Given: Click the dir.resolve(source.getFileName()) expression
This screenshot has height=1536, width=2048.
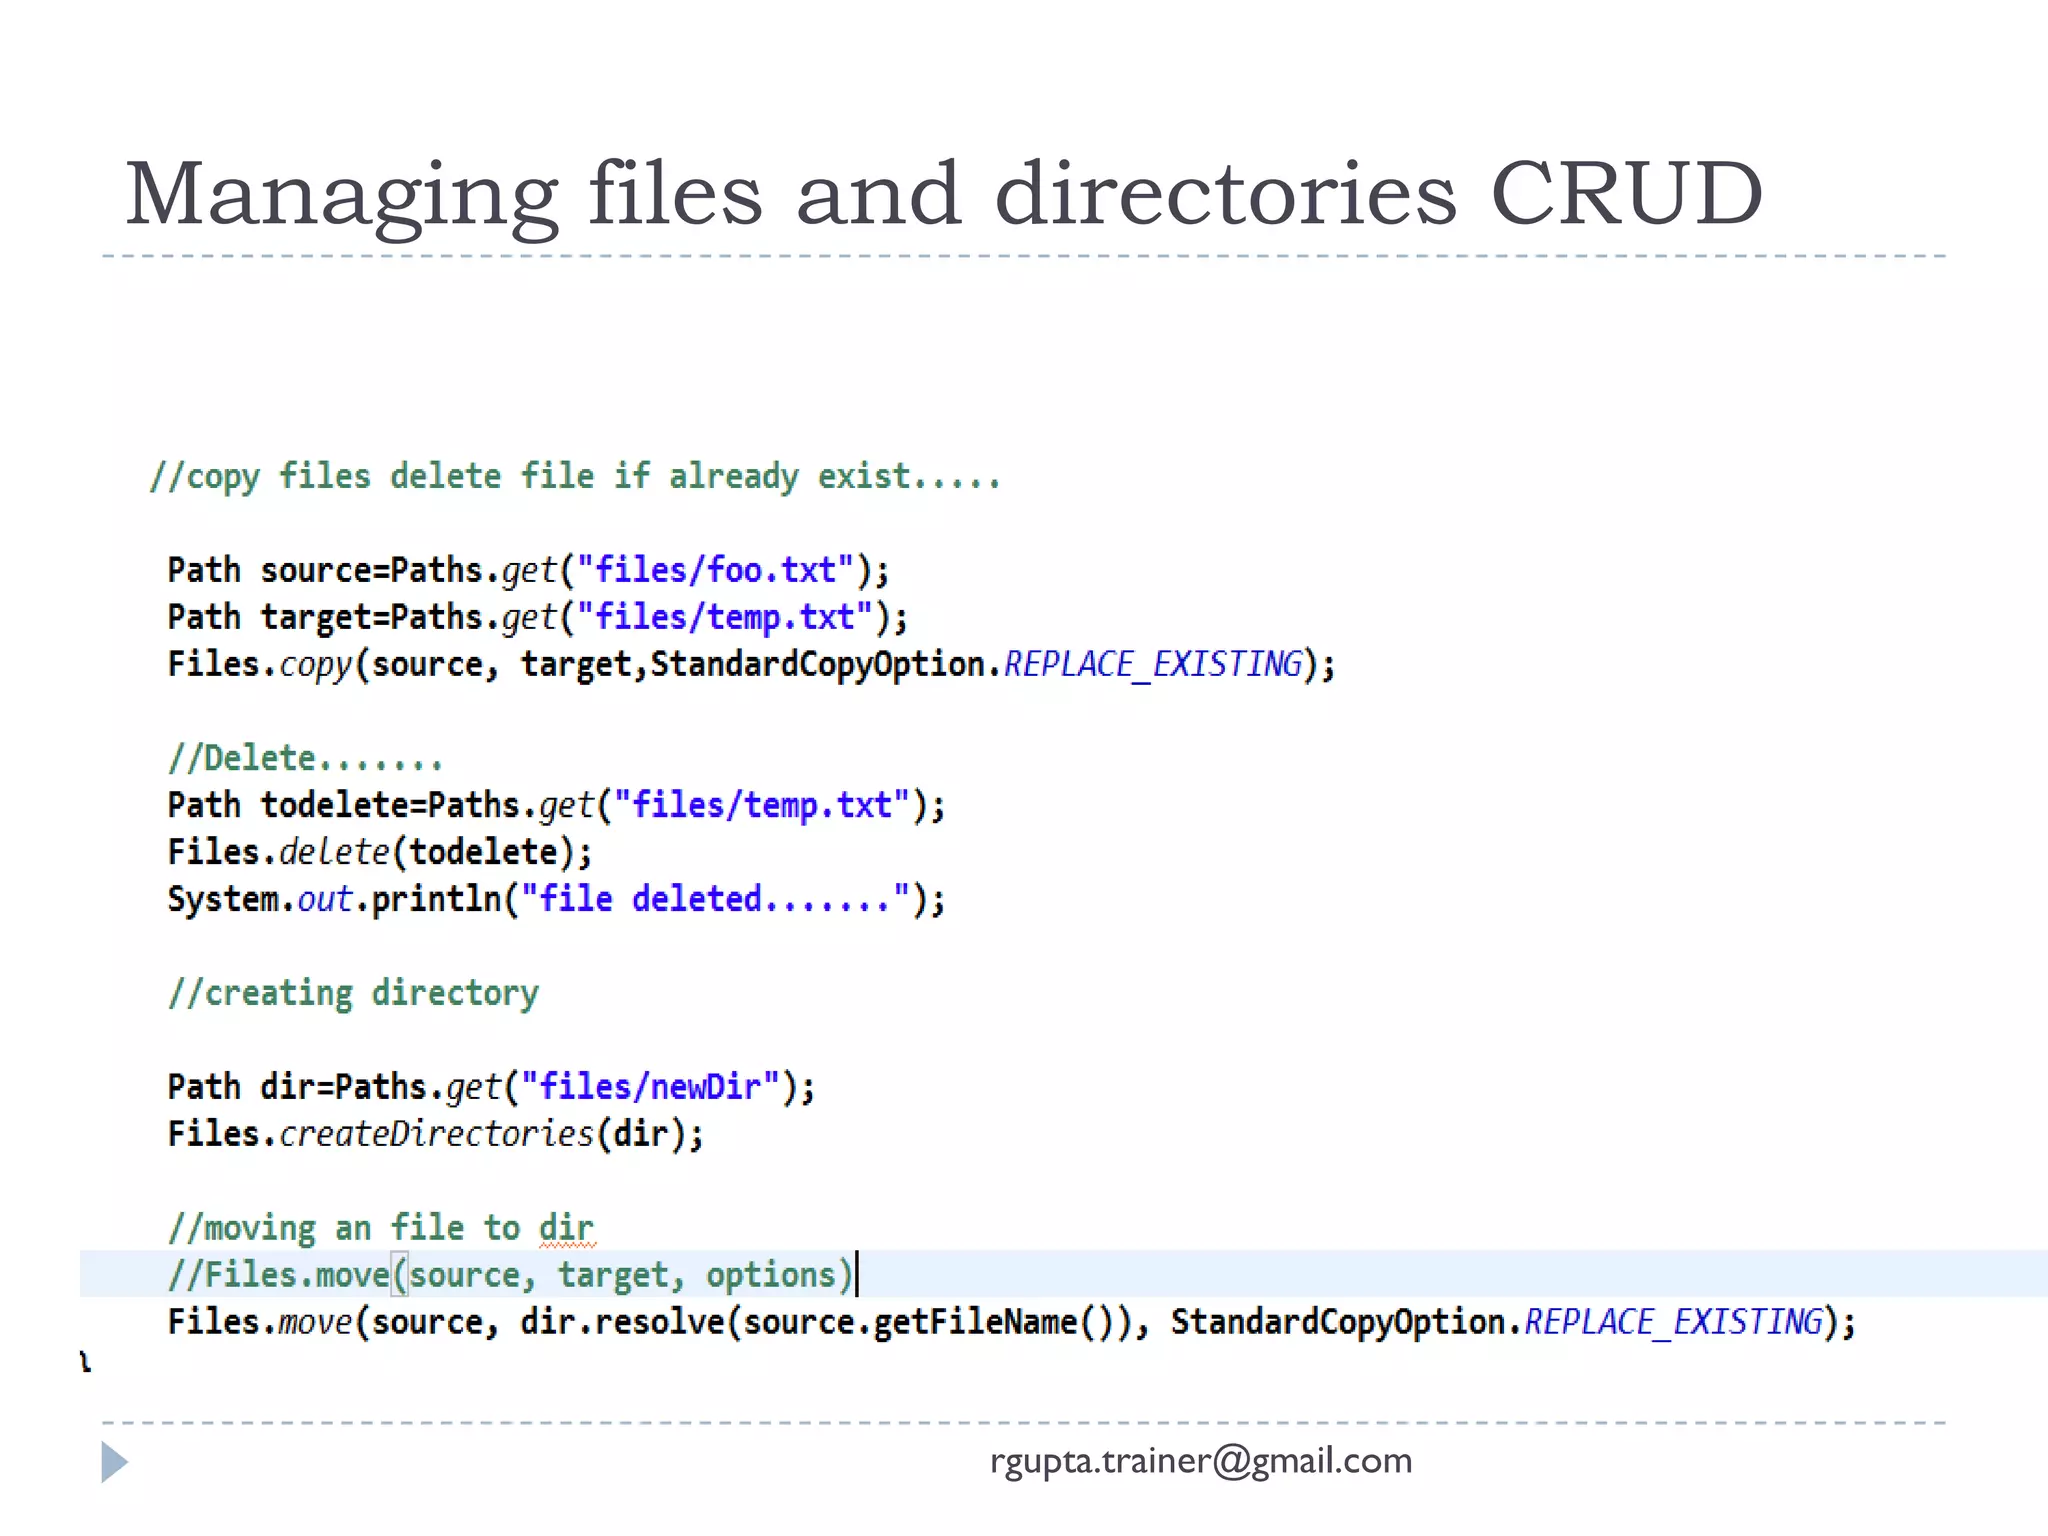Looking at the screenshot, I should (x=825, y=1322).
